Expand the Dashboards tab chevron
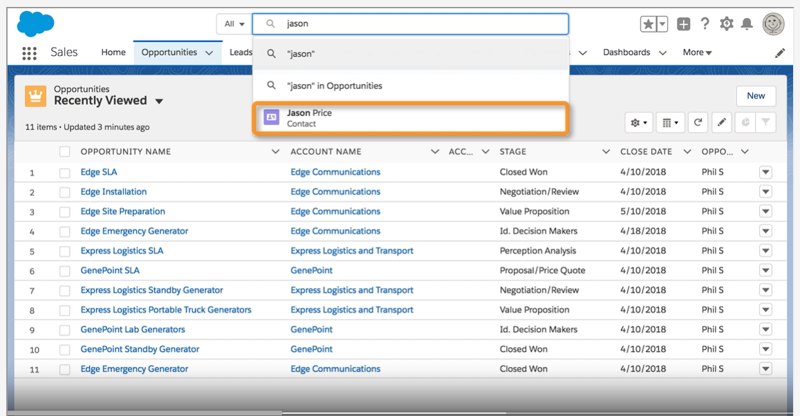 tap(662, 53)
